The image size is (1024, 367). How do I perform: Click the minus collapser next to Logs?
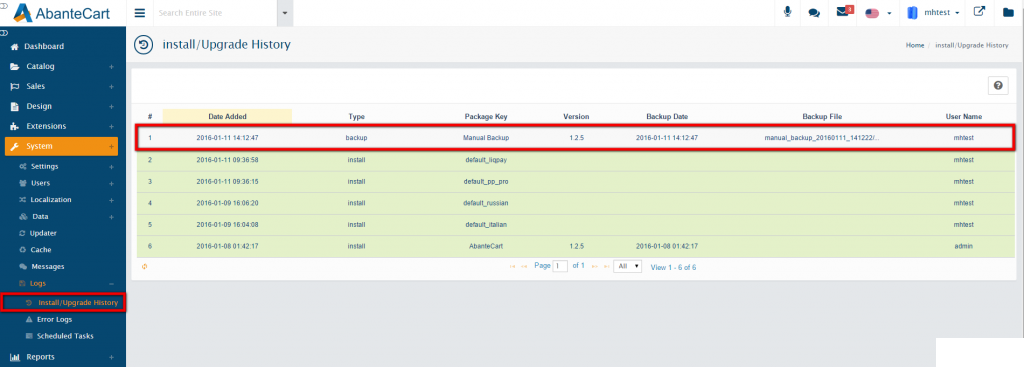coord(112,283)
